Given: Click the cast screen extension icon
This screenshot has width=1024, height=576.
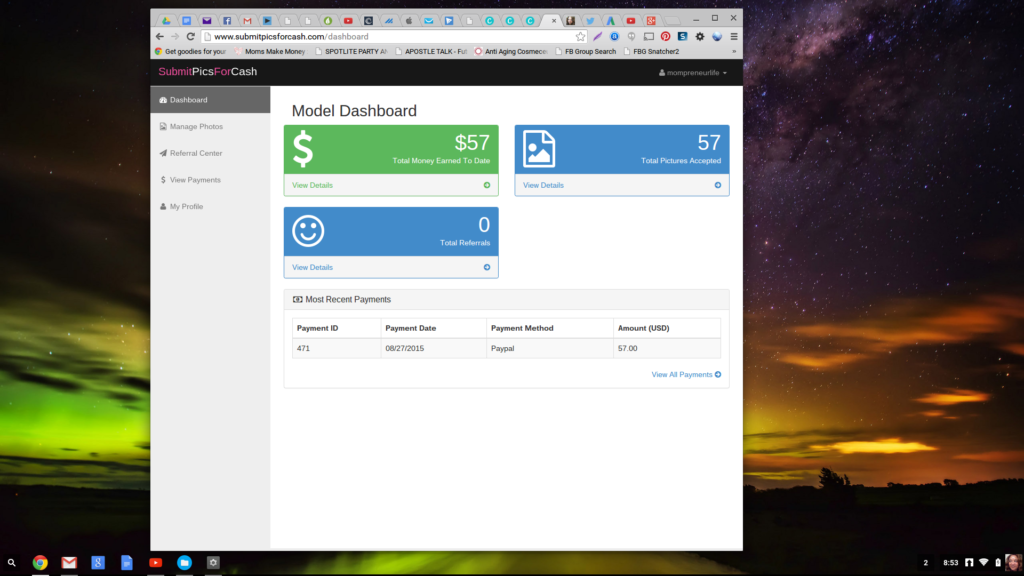Looking at the screenshot, I should pyautogui.click(x=648, y=37).
